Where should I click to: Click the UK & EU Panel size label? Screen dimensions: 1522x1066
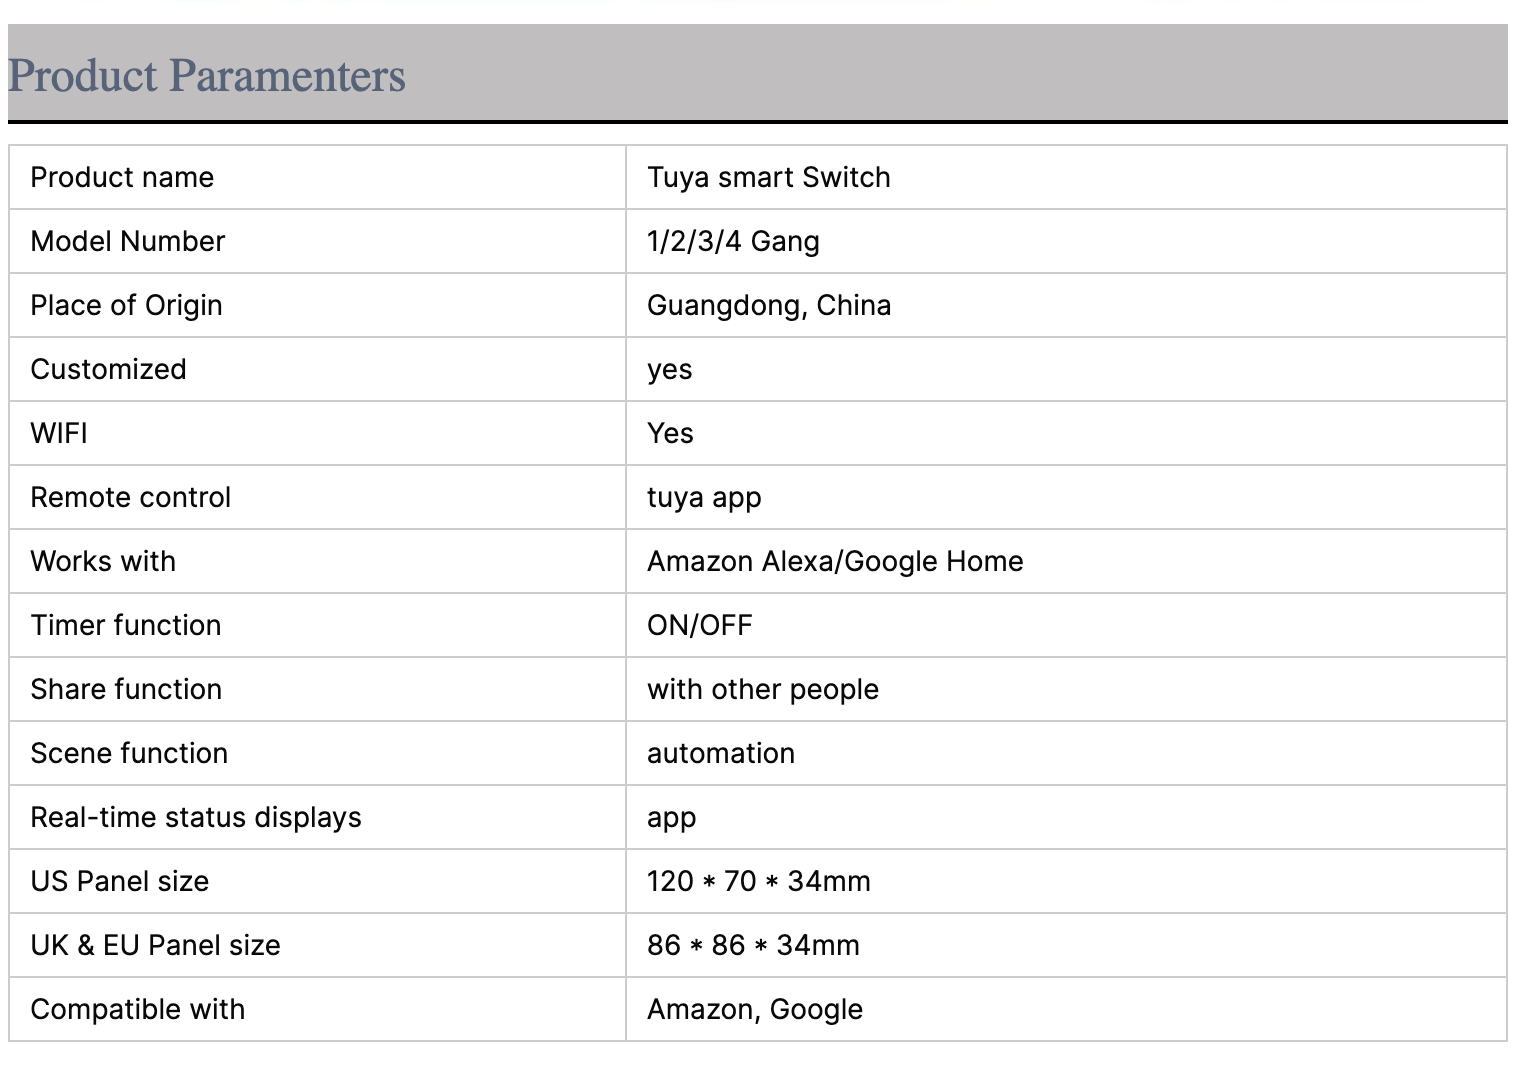point(155,946)
